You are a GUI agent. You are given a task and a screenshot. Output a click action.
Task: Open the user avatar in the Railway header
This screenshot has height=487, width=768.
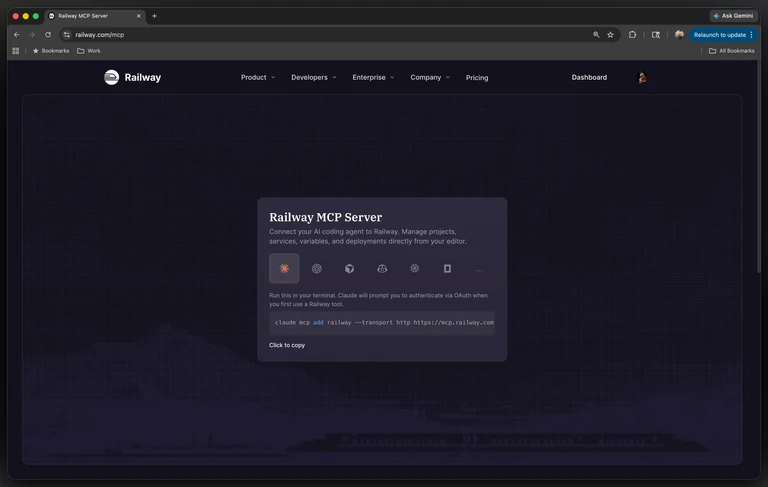coord(642,77)
